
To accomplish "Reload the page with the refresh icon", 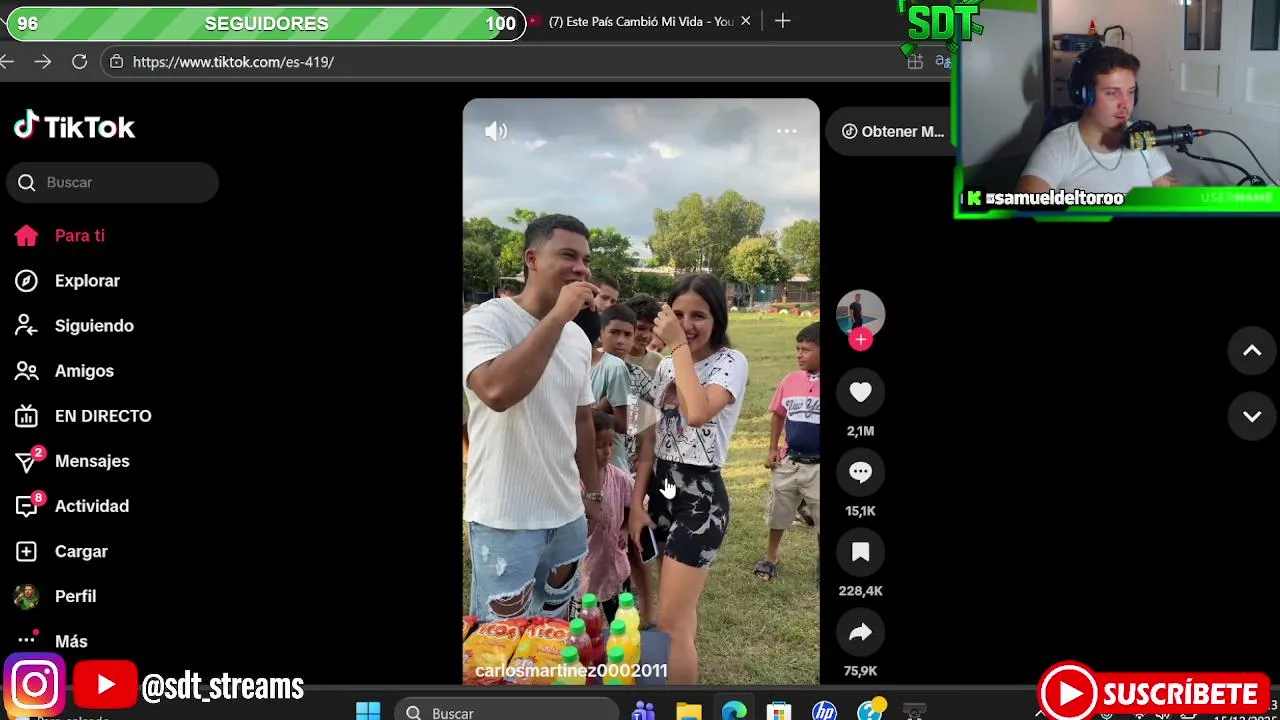I will click(x=79, y=62).
